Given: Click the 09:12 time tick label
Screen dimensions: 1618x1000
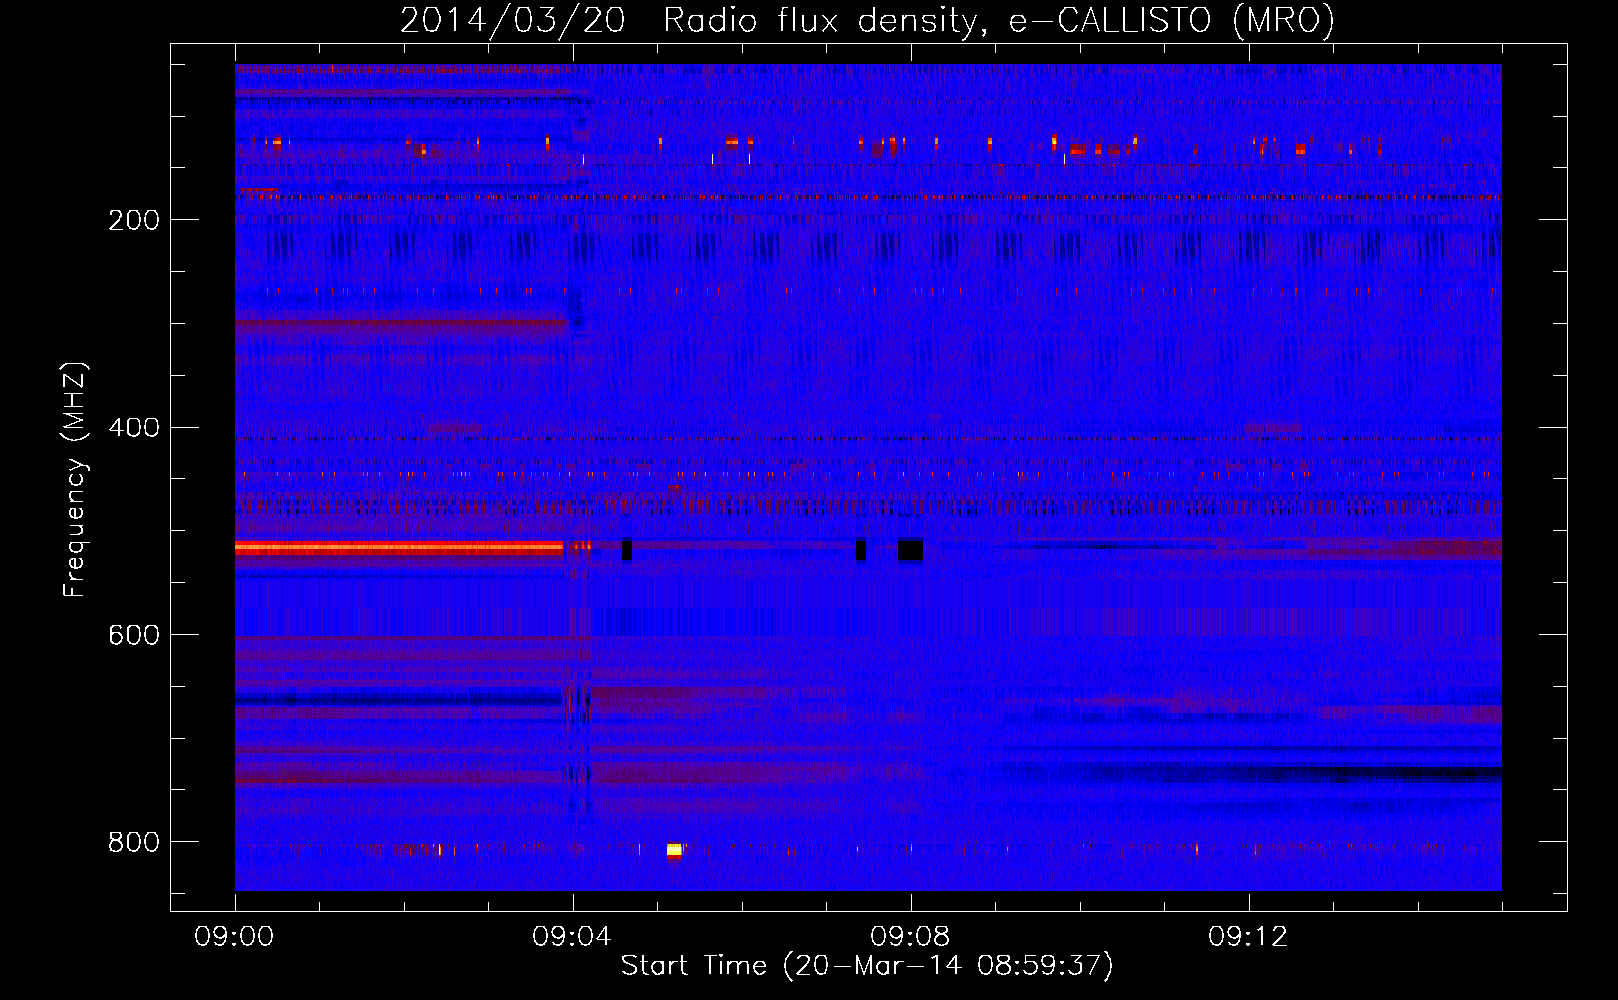Looking at the screenshot, I should click(1248, 937).
